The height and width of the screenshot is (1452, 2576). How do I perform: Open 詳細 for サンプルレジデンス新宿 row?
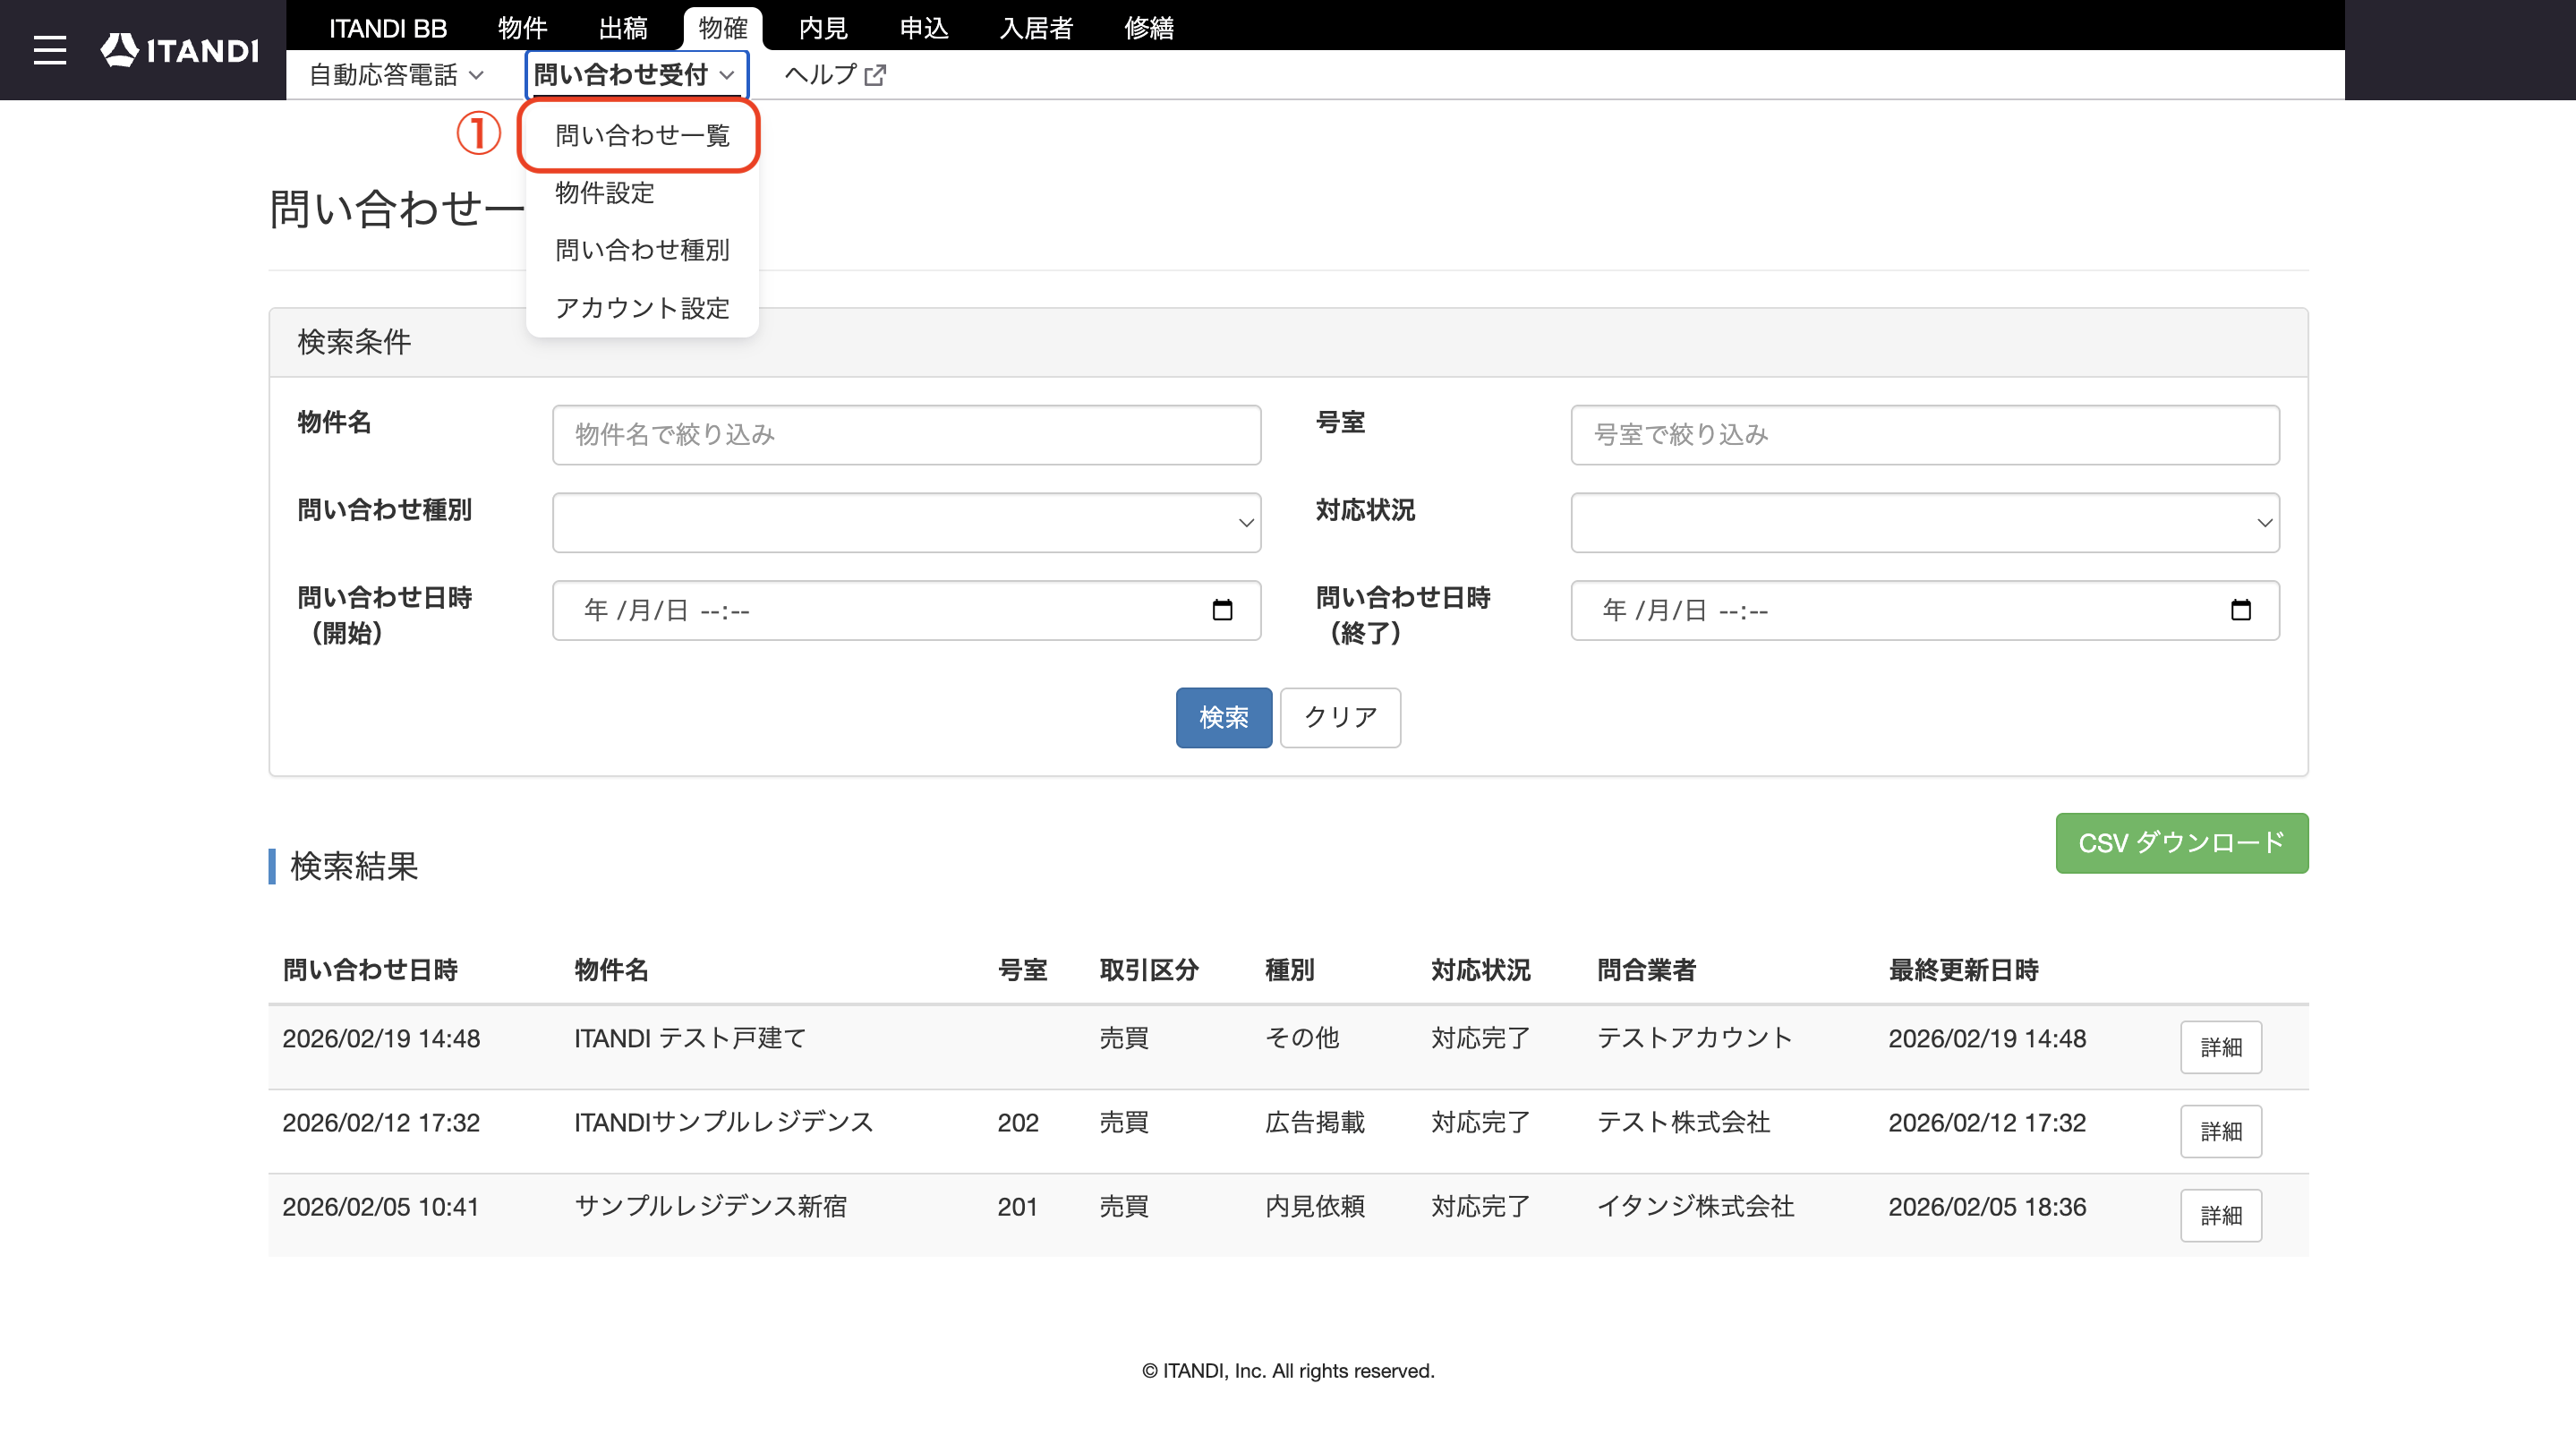(x=2221, y=1215)
